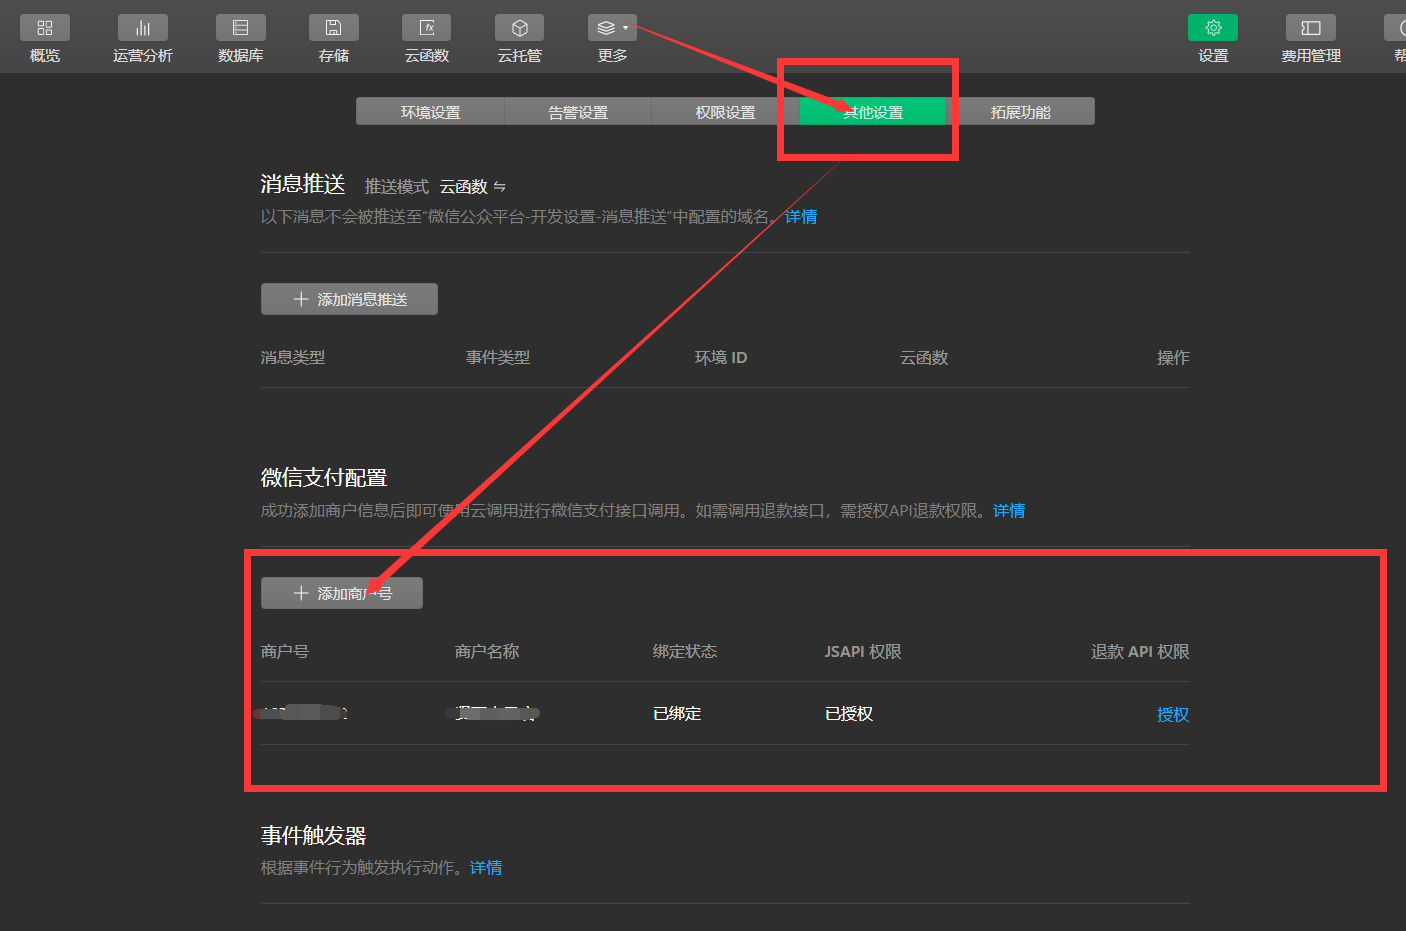1406x931 pixels.
Task: Click the 操作 column header
Action: click(x=1173, y=357)
